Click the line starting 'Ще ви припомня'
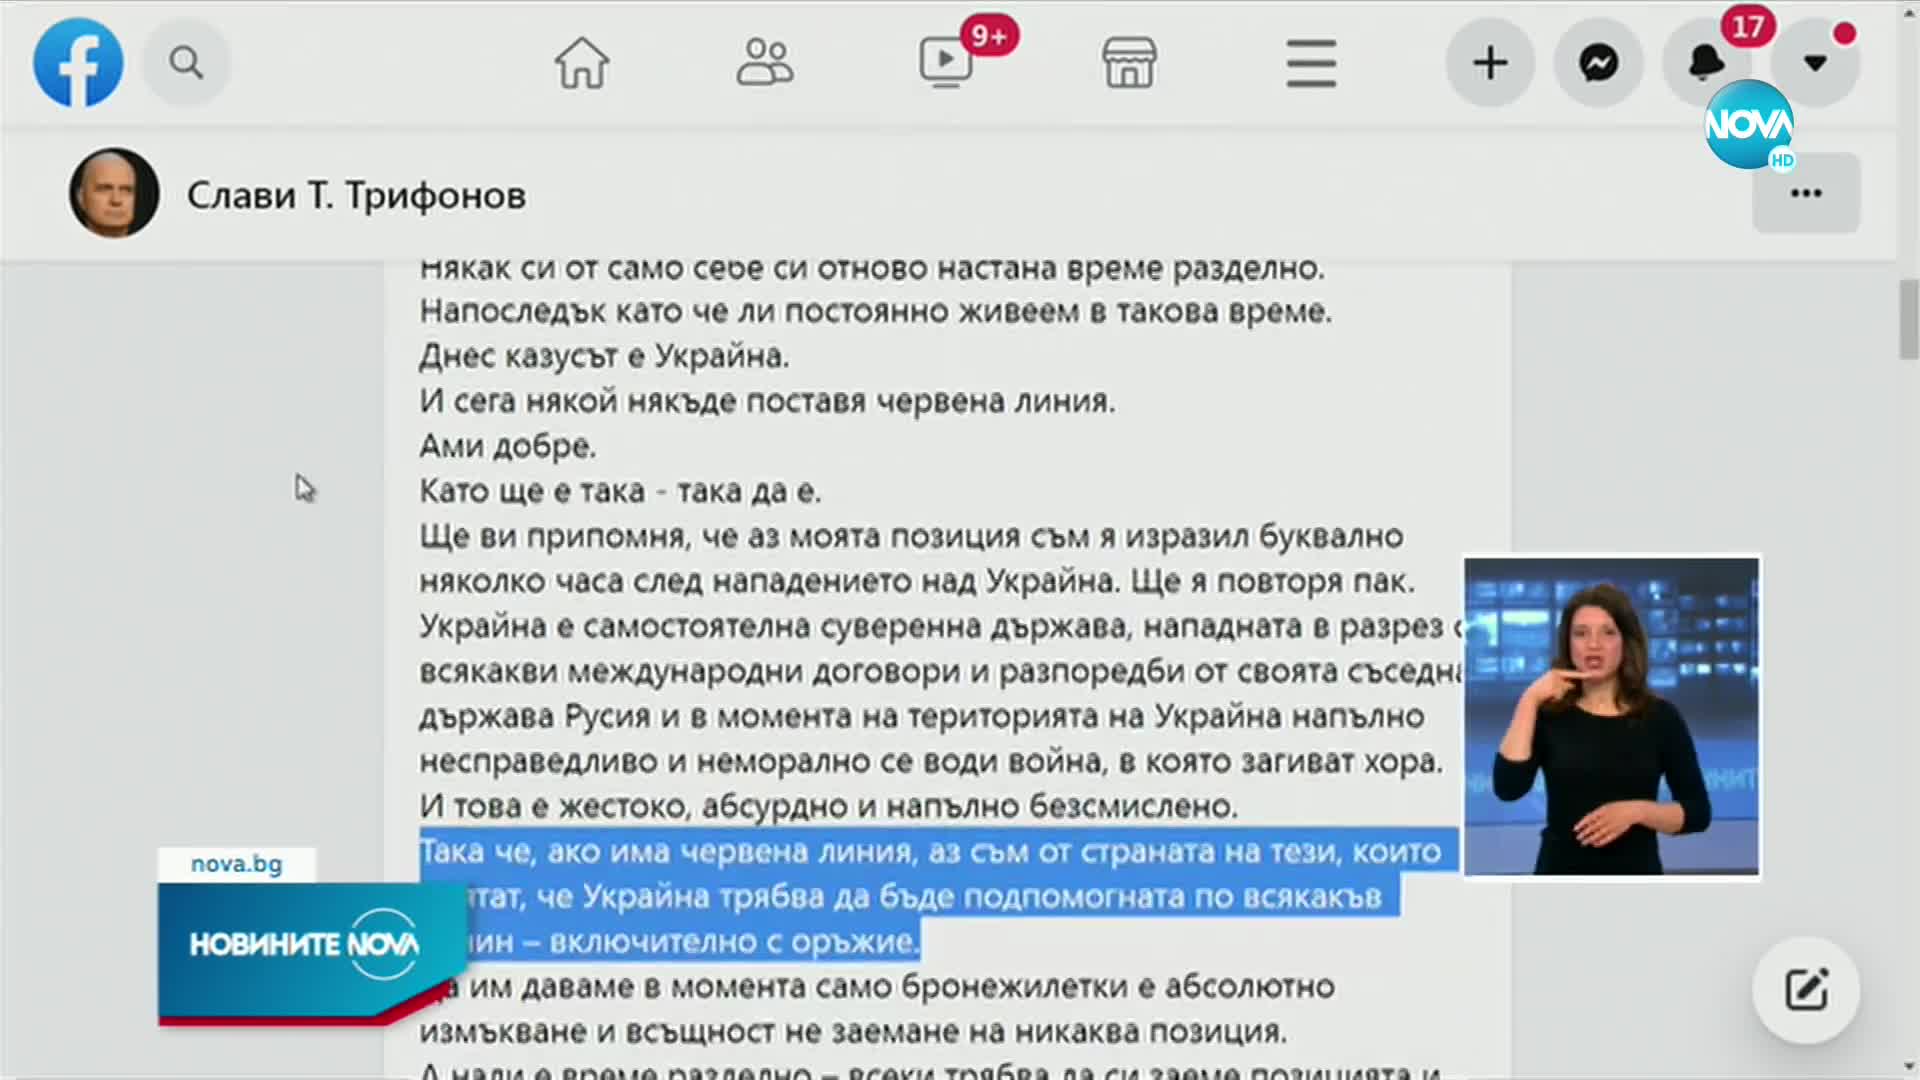This screenshot has height=1080, width=1920. 911,536
